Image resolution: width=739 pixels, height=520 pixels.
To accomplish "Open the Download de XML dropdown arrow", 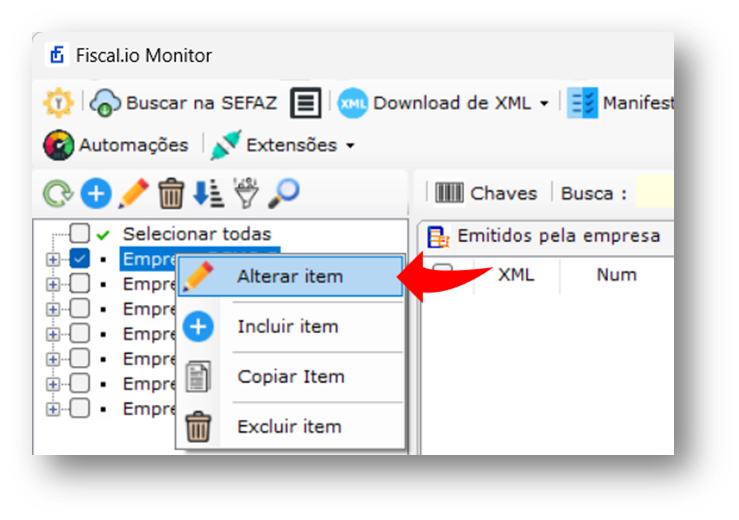I will (544, 103).
